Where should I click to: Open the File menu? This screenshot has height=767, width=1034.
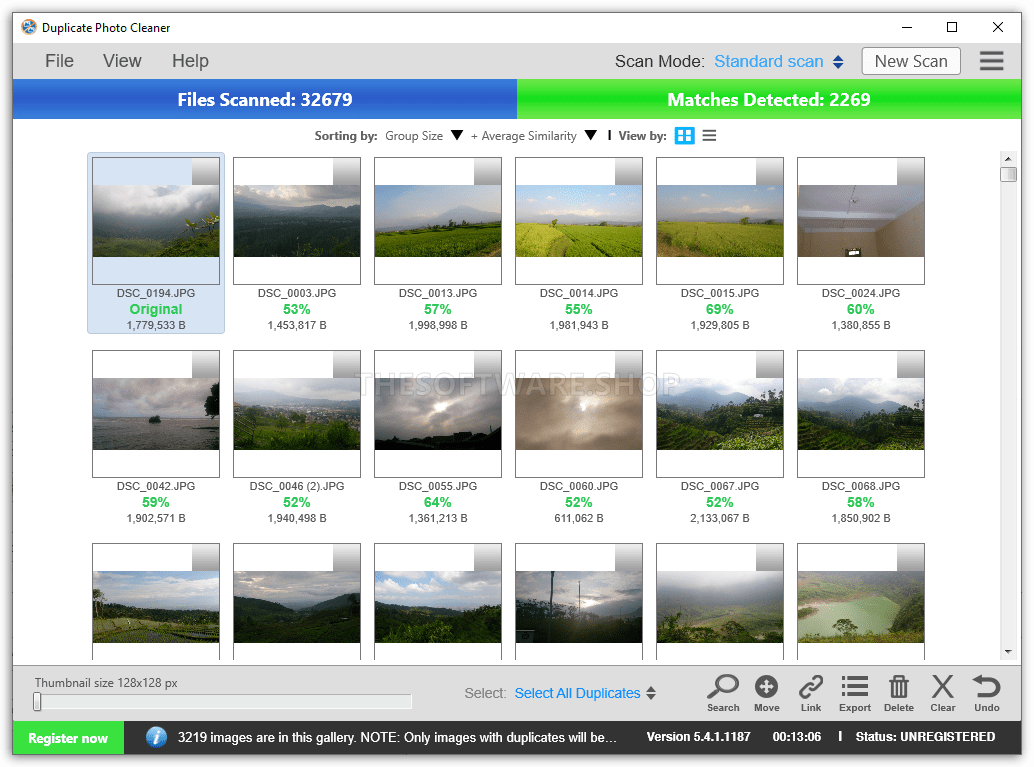point(59,61)
